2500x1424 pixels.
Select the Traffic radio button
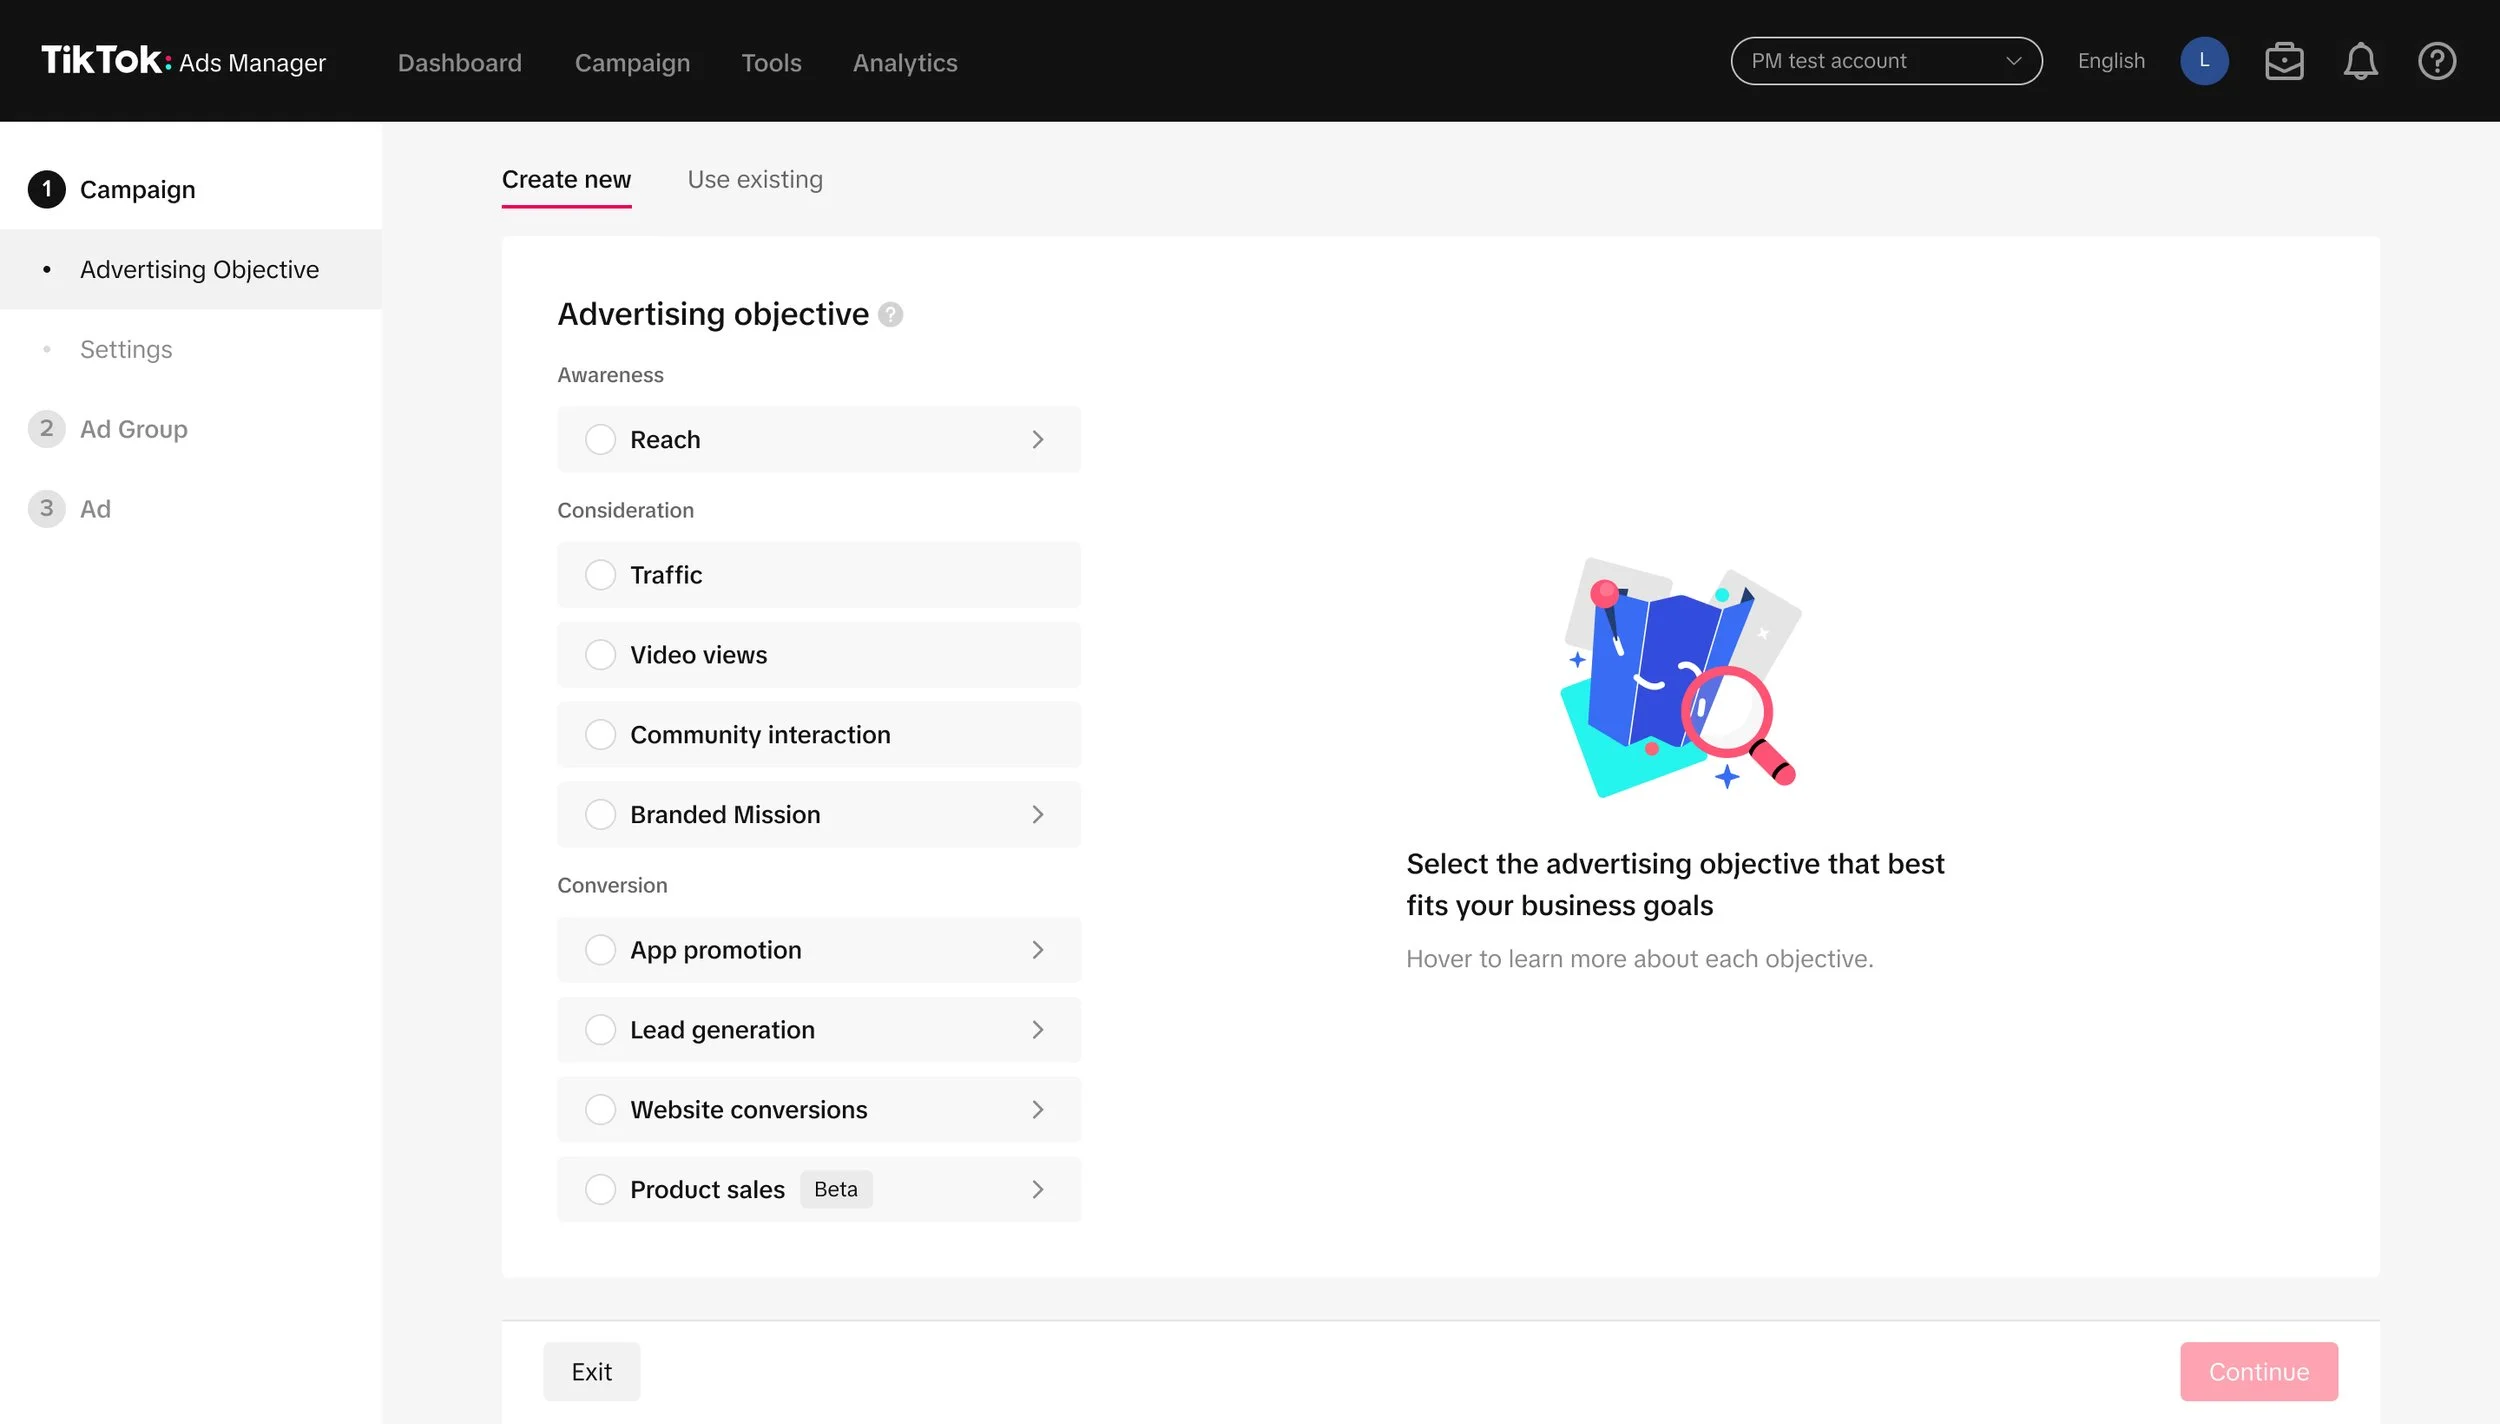[x=600, y=575]
